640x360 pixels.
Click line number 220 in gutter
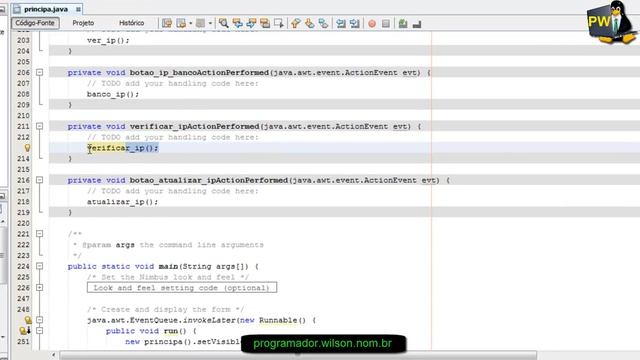coord(23,223)
